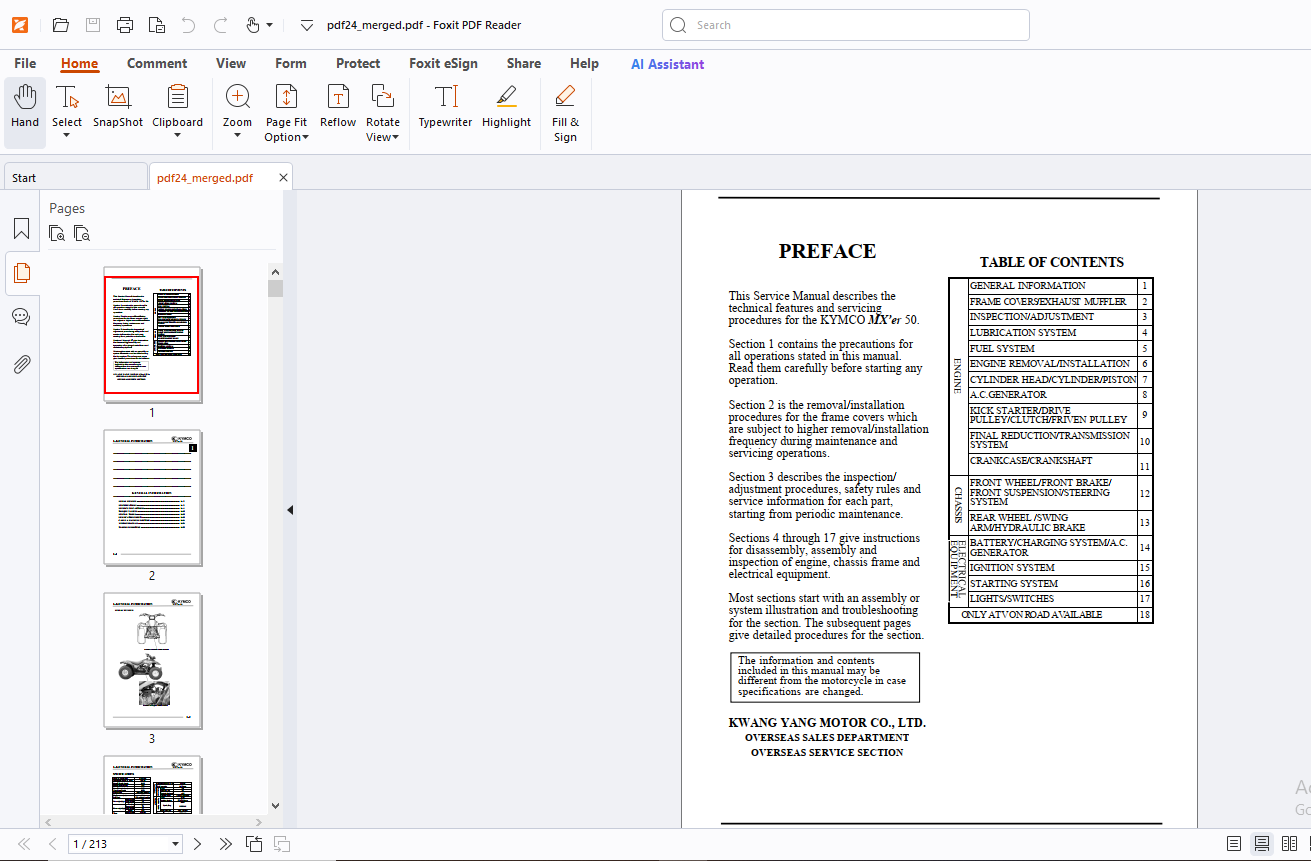1311x861 pixels.
Task: Open the Share ribbon tab
Action: click(524, 63)
